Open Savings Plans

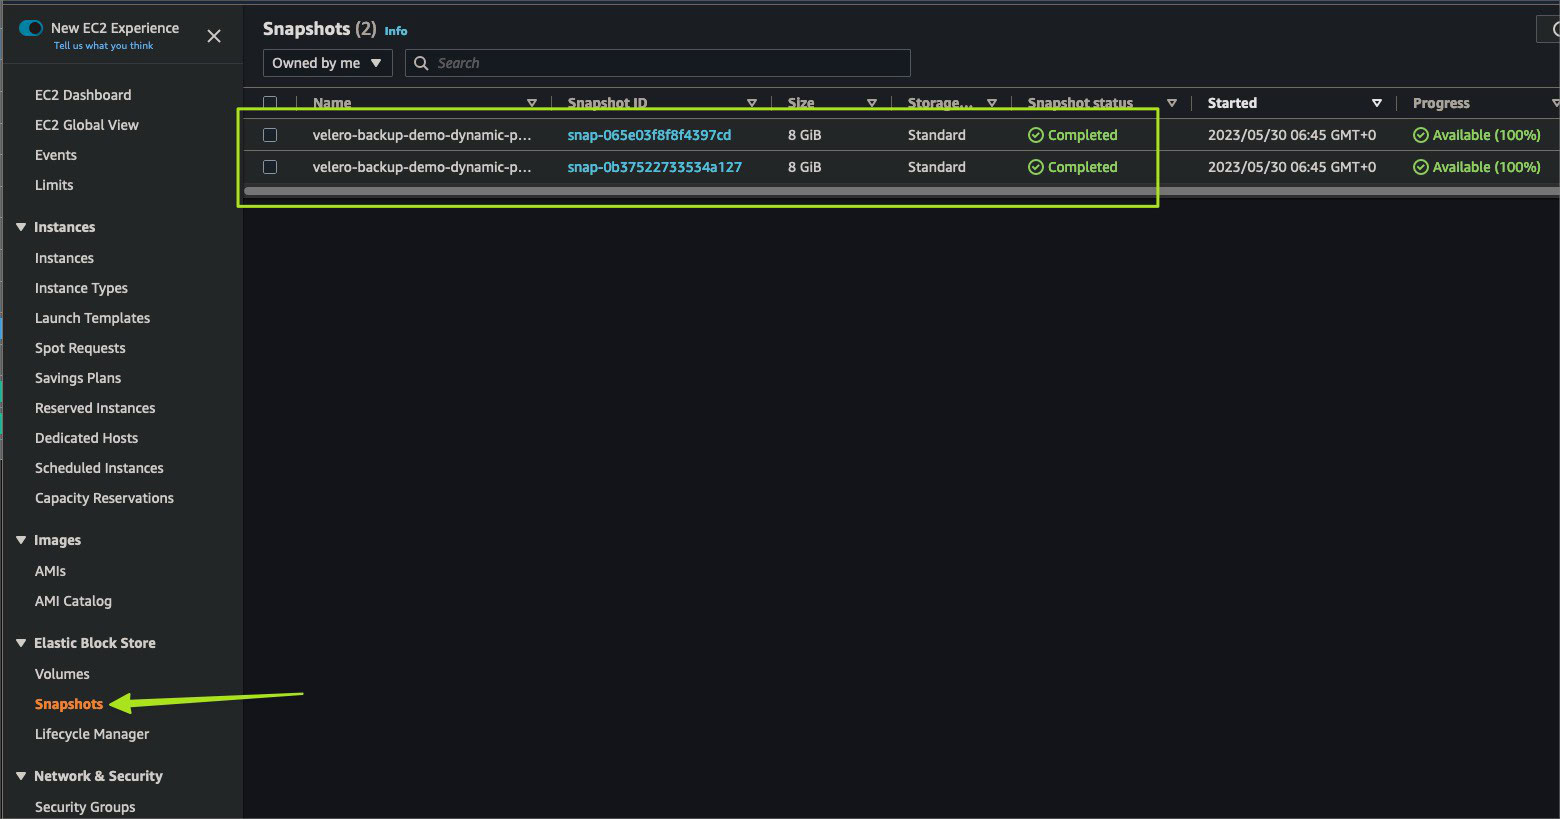tap(78, 378)
